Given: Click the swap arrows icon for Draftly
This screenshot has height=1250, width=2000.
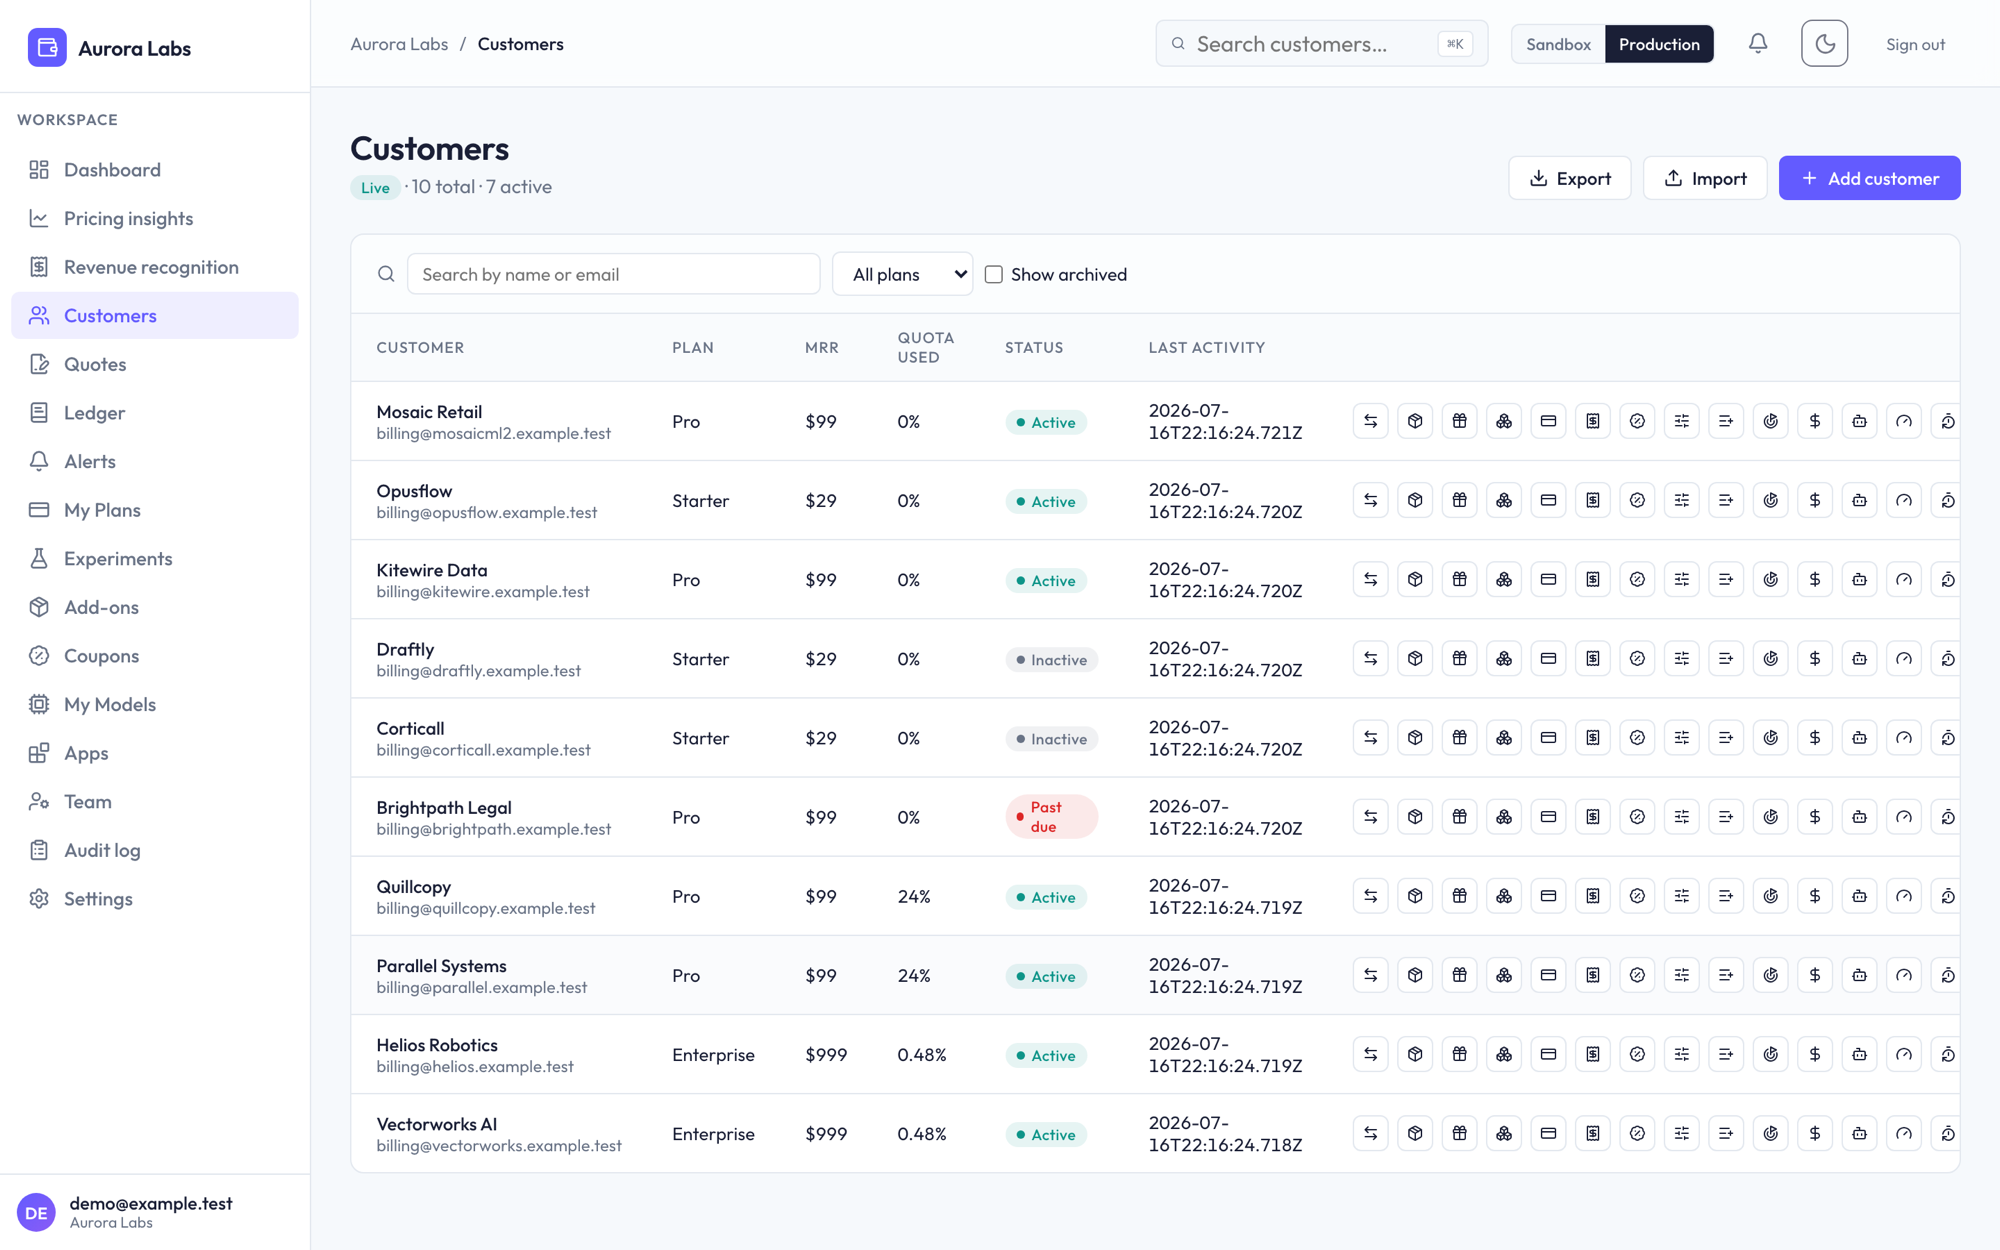Looking at the screenshot, I should pos(1371,658).
